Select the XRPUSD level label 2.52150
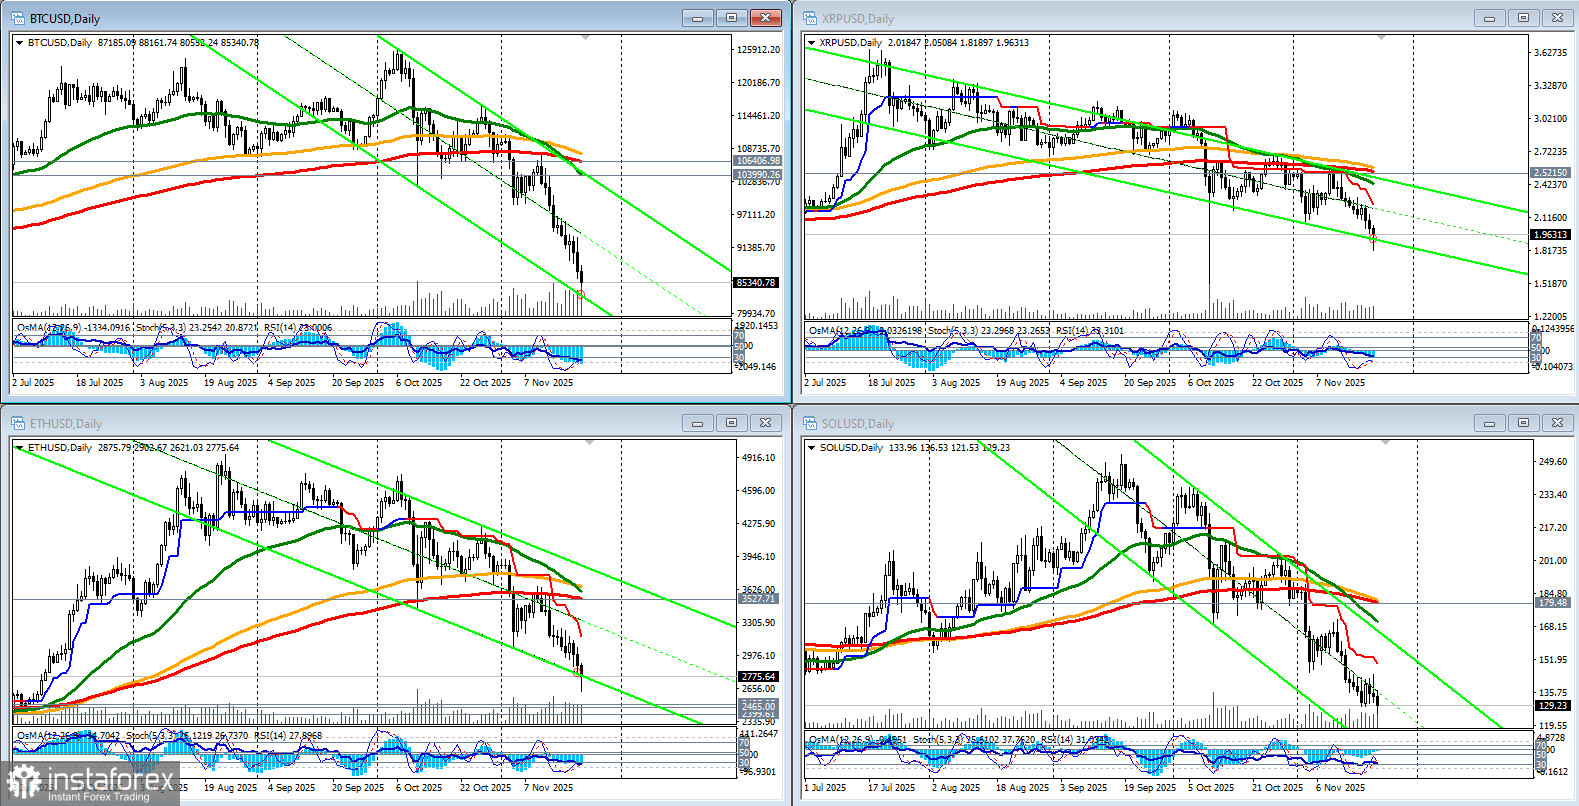The height and width of the screenshot is (806, 1579). (x=1551, y=173)
